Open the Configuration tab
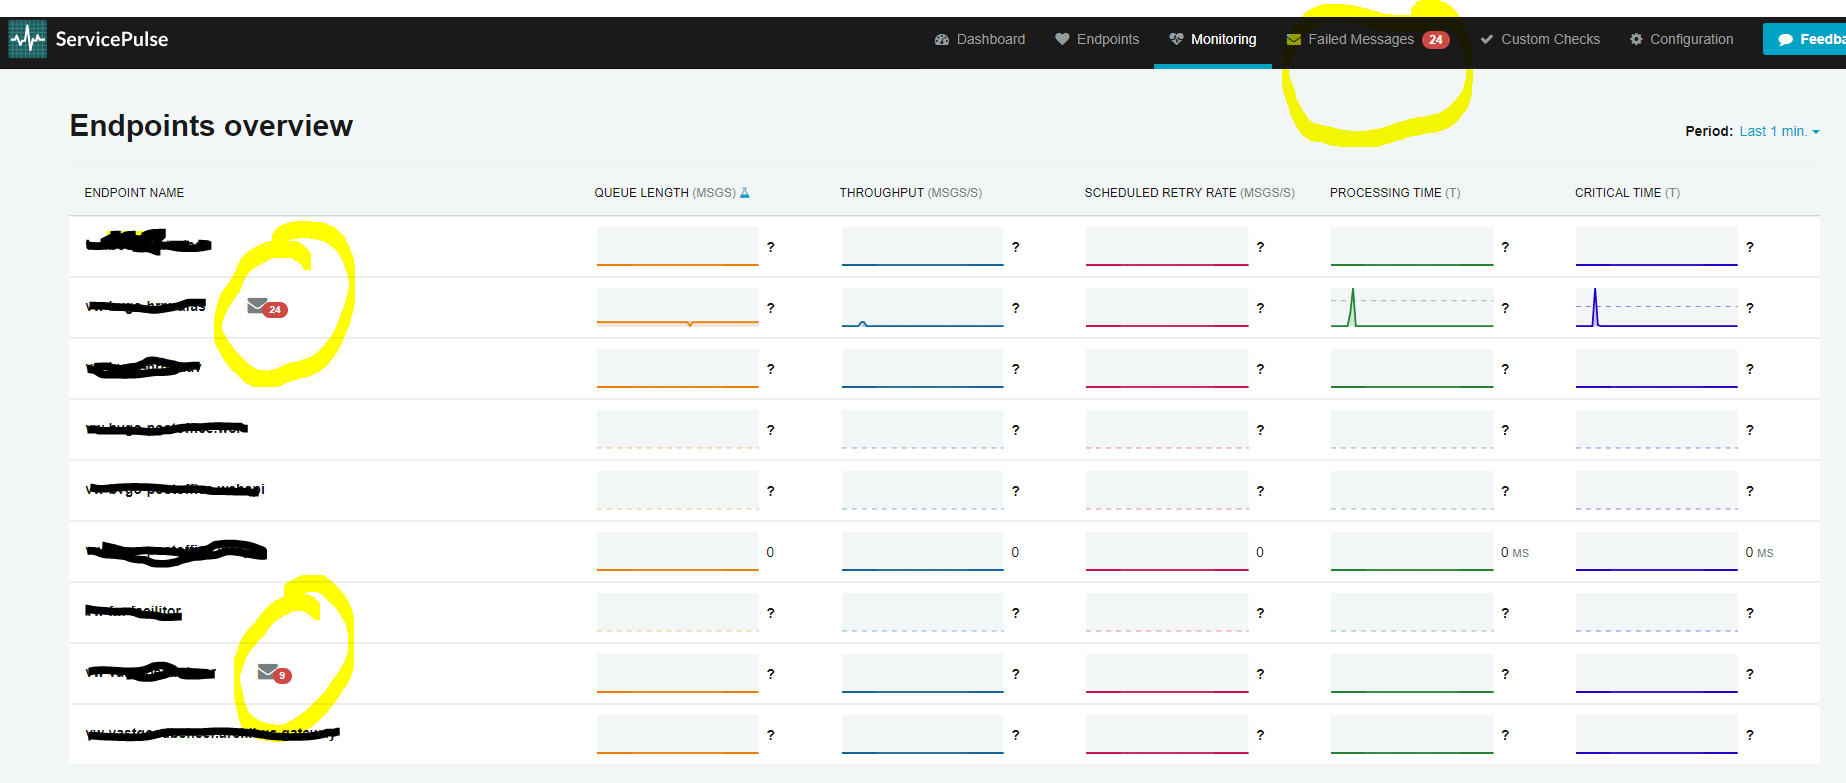1846x783 pixels. click(1681, 39)
